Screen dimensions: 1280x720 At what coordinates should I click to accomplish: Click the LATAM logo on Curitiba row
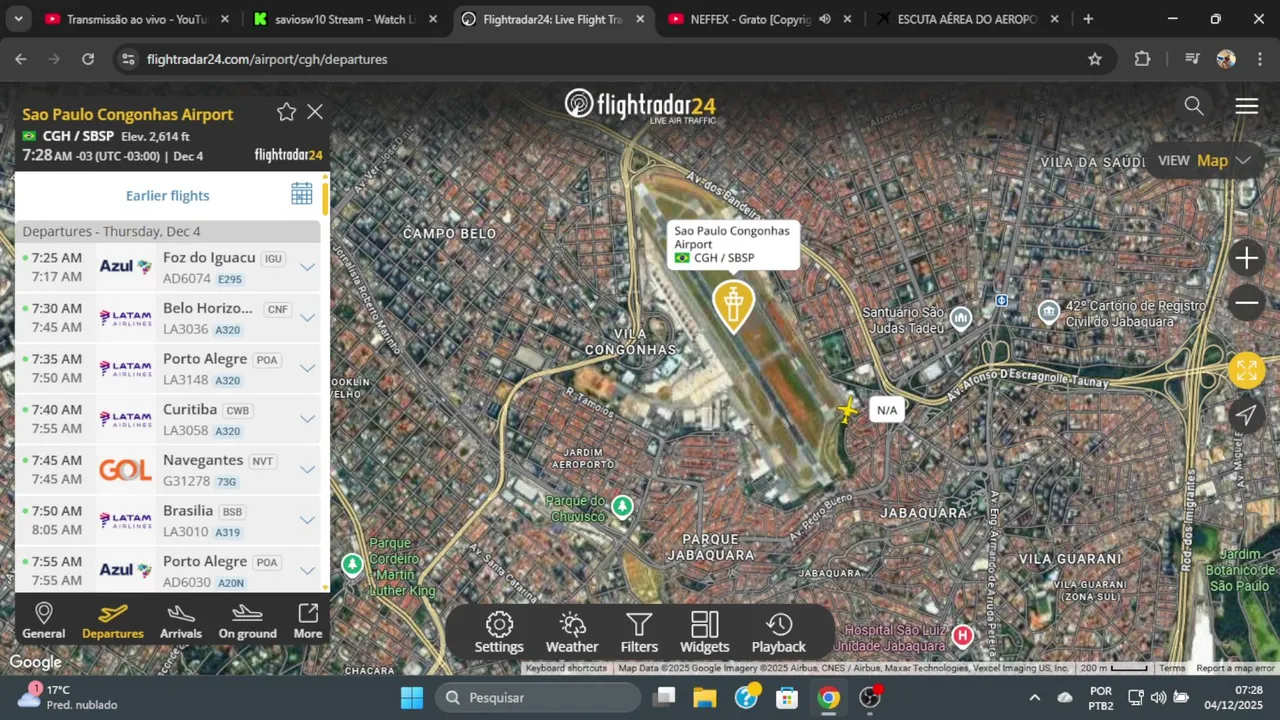[125, 418]
